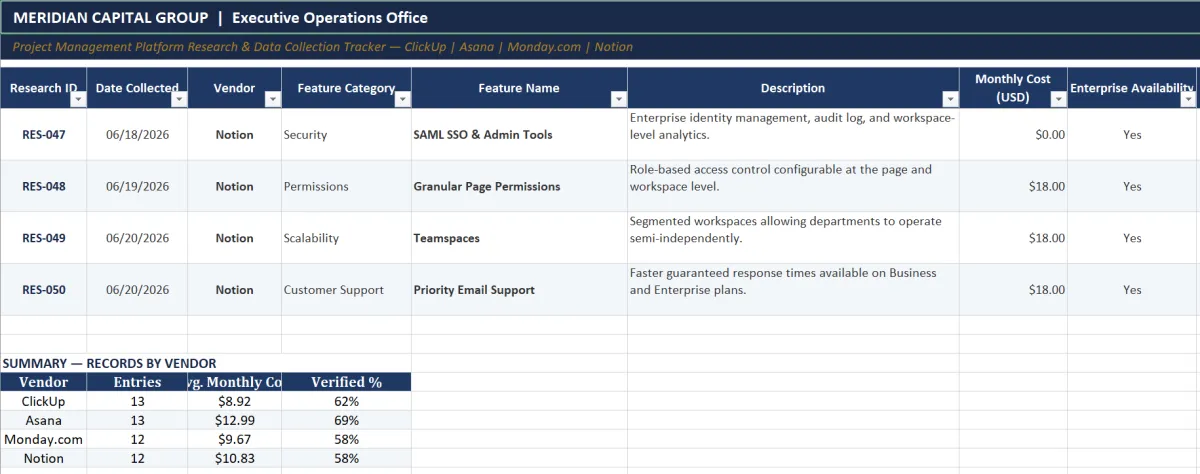1200x474 pixels.
Task: Select the ClickUp entries count 13
Action: point(137,401)
